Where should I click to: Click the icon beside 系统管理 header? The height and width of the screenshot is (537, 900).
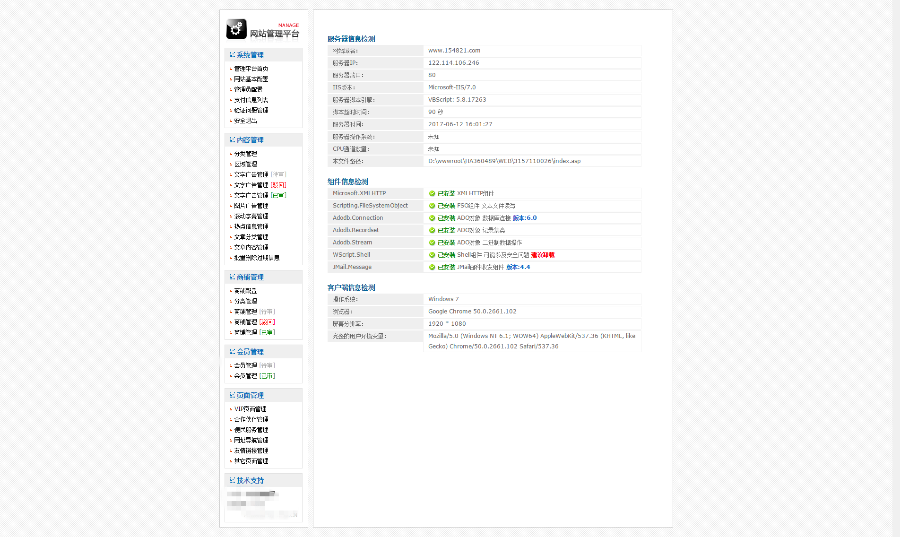(x=232, y=55)
